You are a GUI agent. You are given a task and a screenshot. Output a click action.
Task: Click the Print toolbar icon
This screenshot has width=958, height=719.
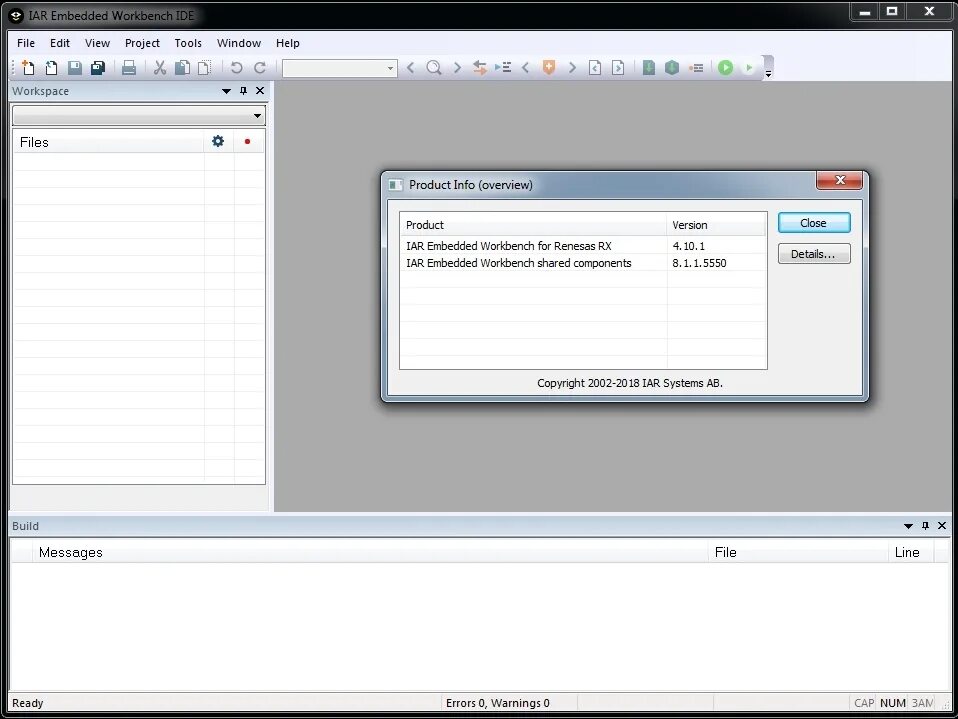128,68
